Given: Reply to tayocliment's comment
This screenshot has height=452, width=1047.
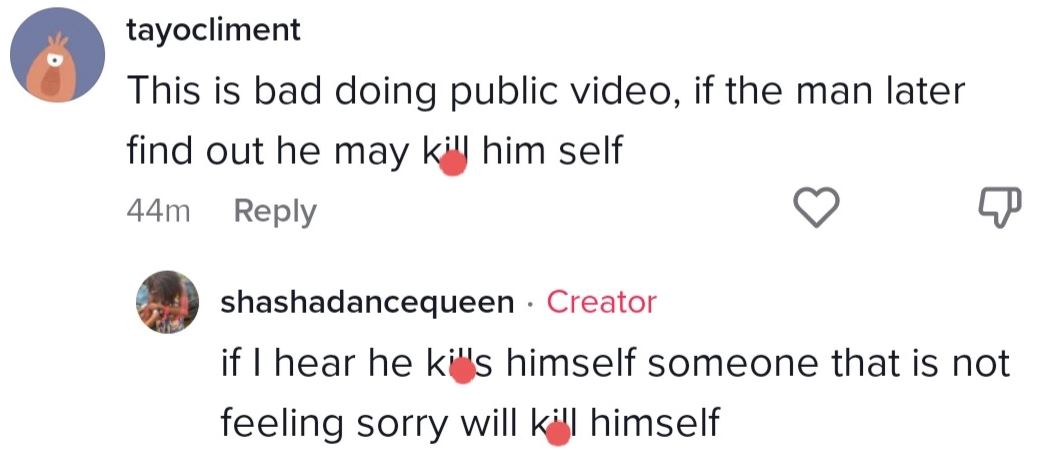Looking at the screenshot, I should tap(275, 212).
